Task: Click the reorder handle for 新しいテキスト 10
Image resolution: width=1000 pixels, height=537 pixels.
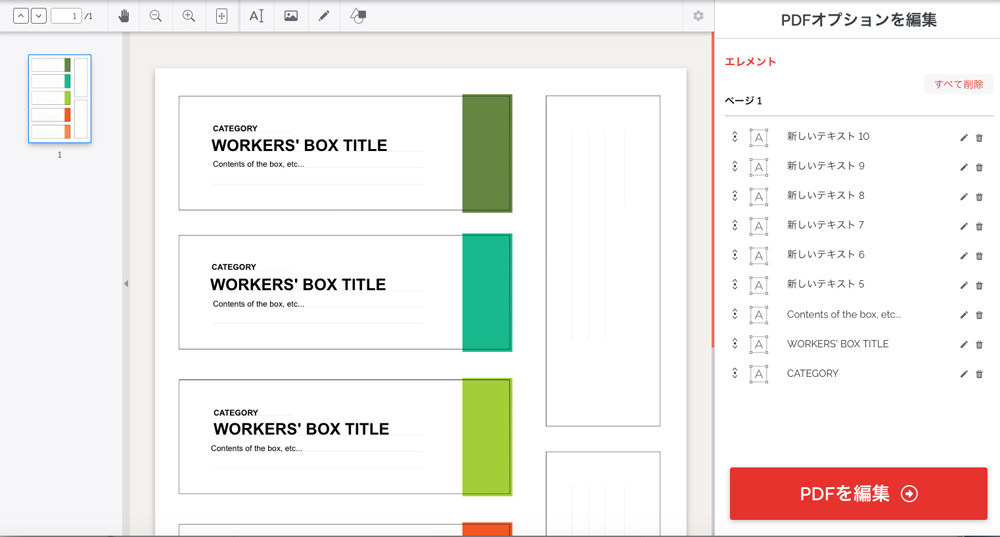Action: pyautogui.click(x=735, y=137)
